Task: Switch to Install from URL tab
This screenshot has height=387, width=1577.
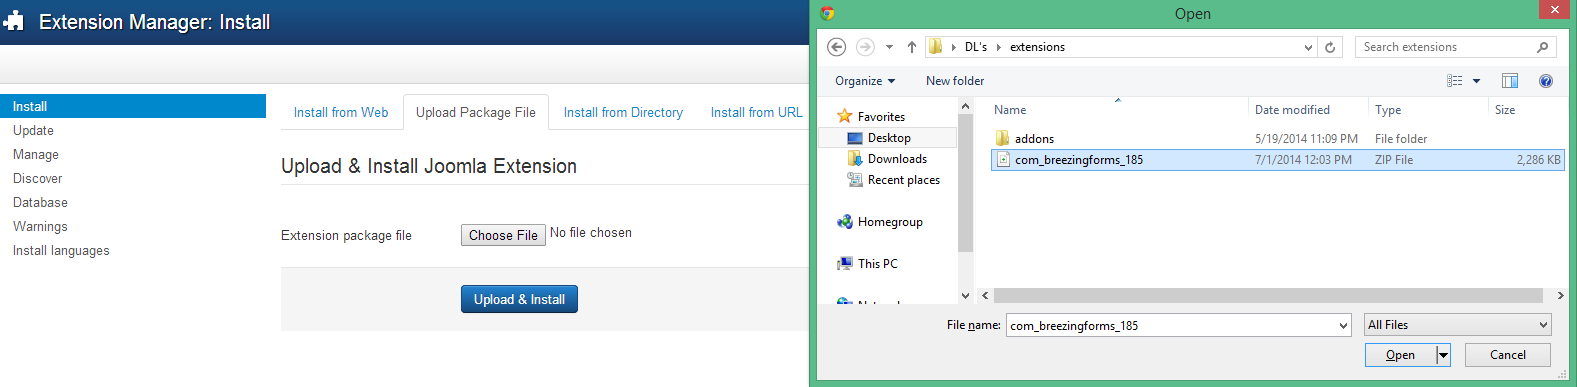Action: pos(756,113)
